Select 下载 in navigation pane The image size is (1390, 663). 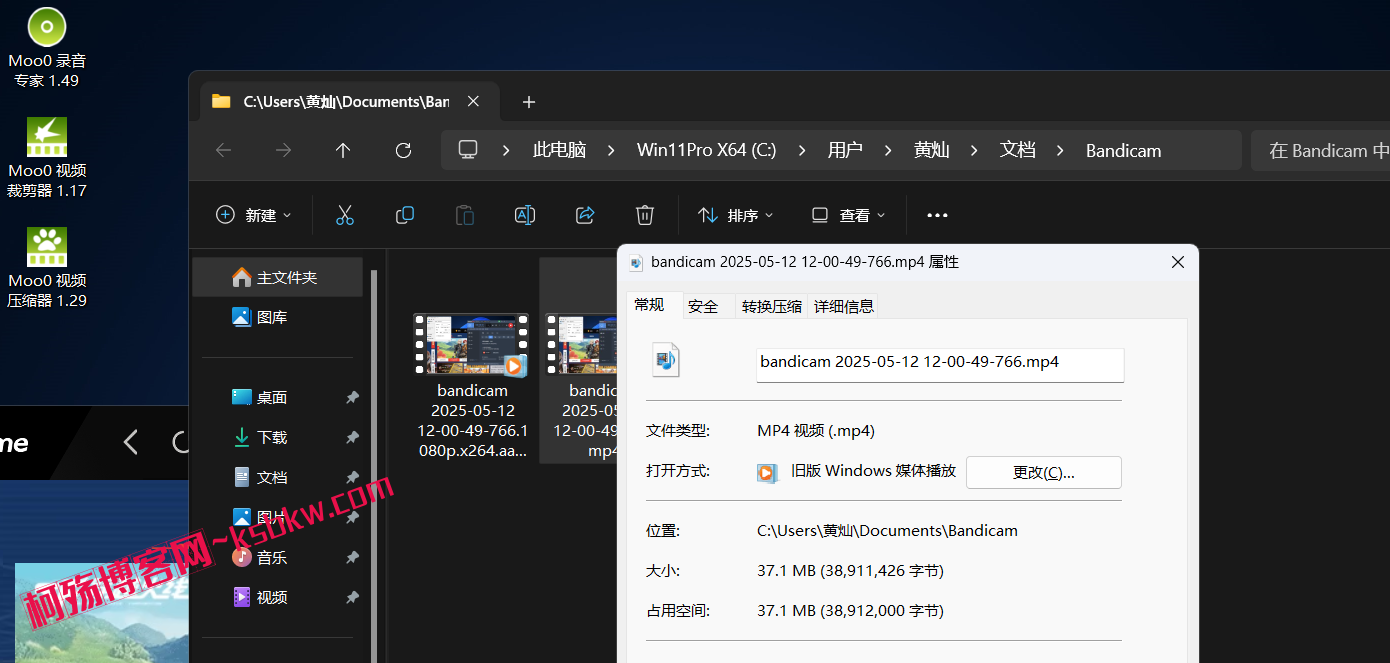tap(277, 437)
